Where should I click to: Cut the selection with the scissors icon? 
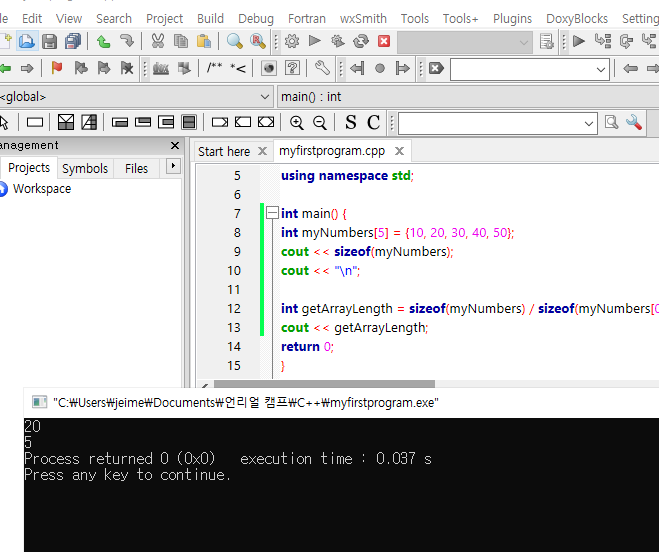point(158,41)
